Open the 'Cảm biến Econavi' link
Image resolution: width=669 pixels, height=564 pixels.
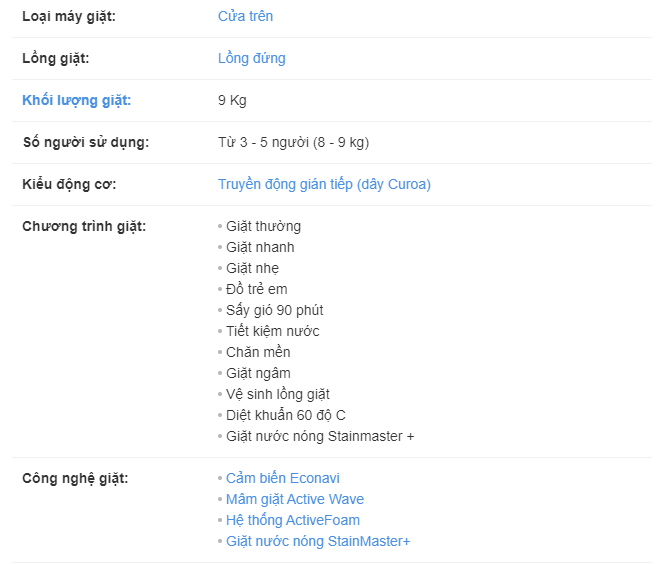pos(283,478)
